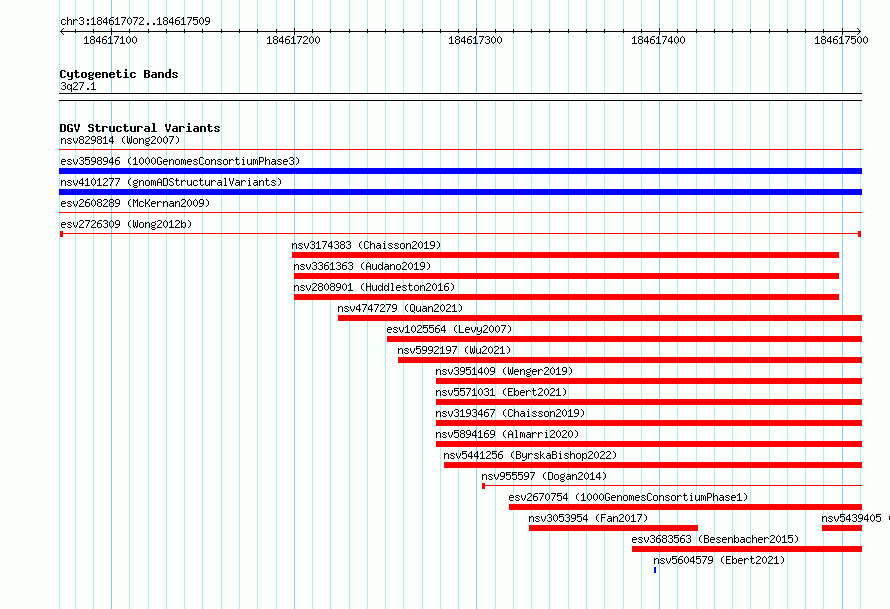Click nsv955597 (Dogan2014) variant label
Viewport: 890px width, 609px height.
coord(544,476)
